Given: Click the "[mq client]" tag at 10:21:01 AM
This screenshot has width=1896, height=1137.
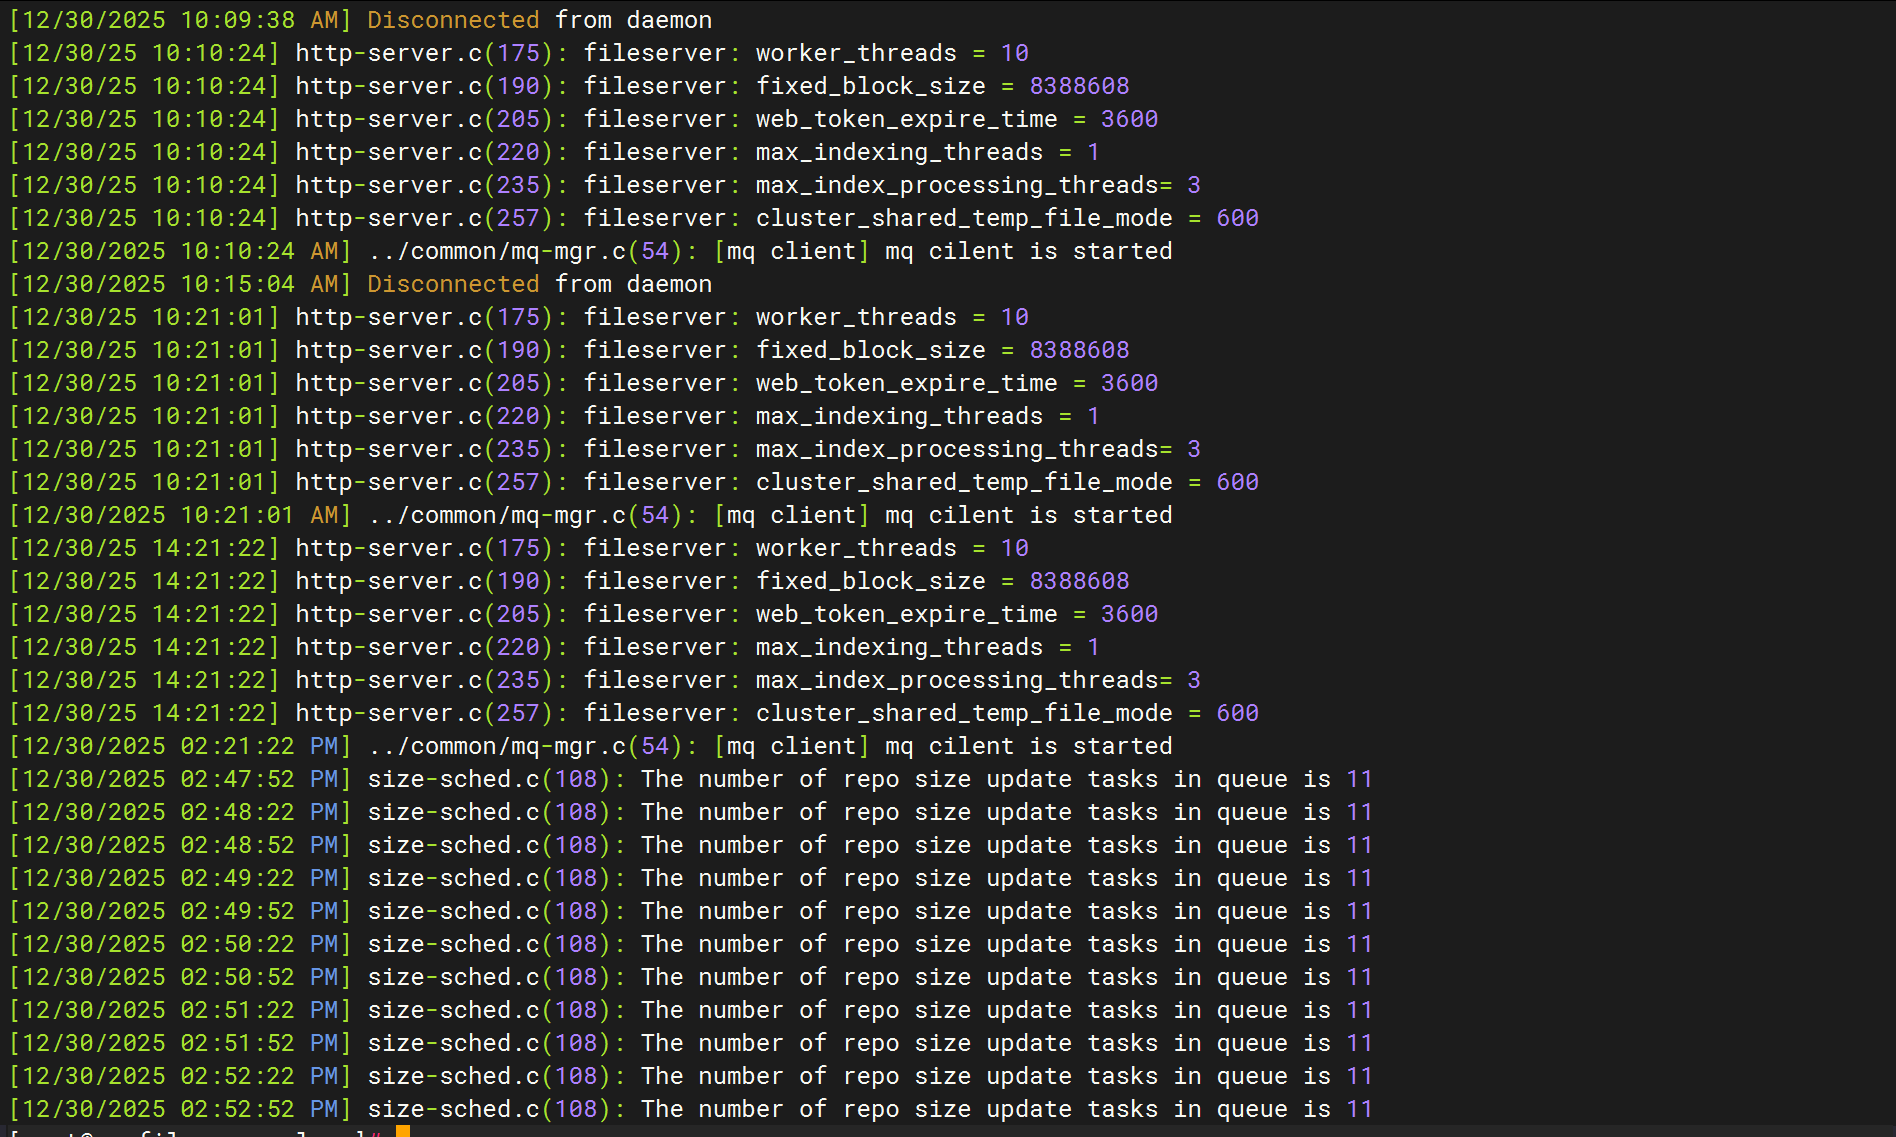Looking at the screenshot, I should coord(785,515).
